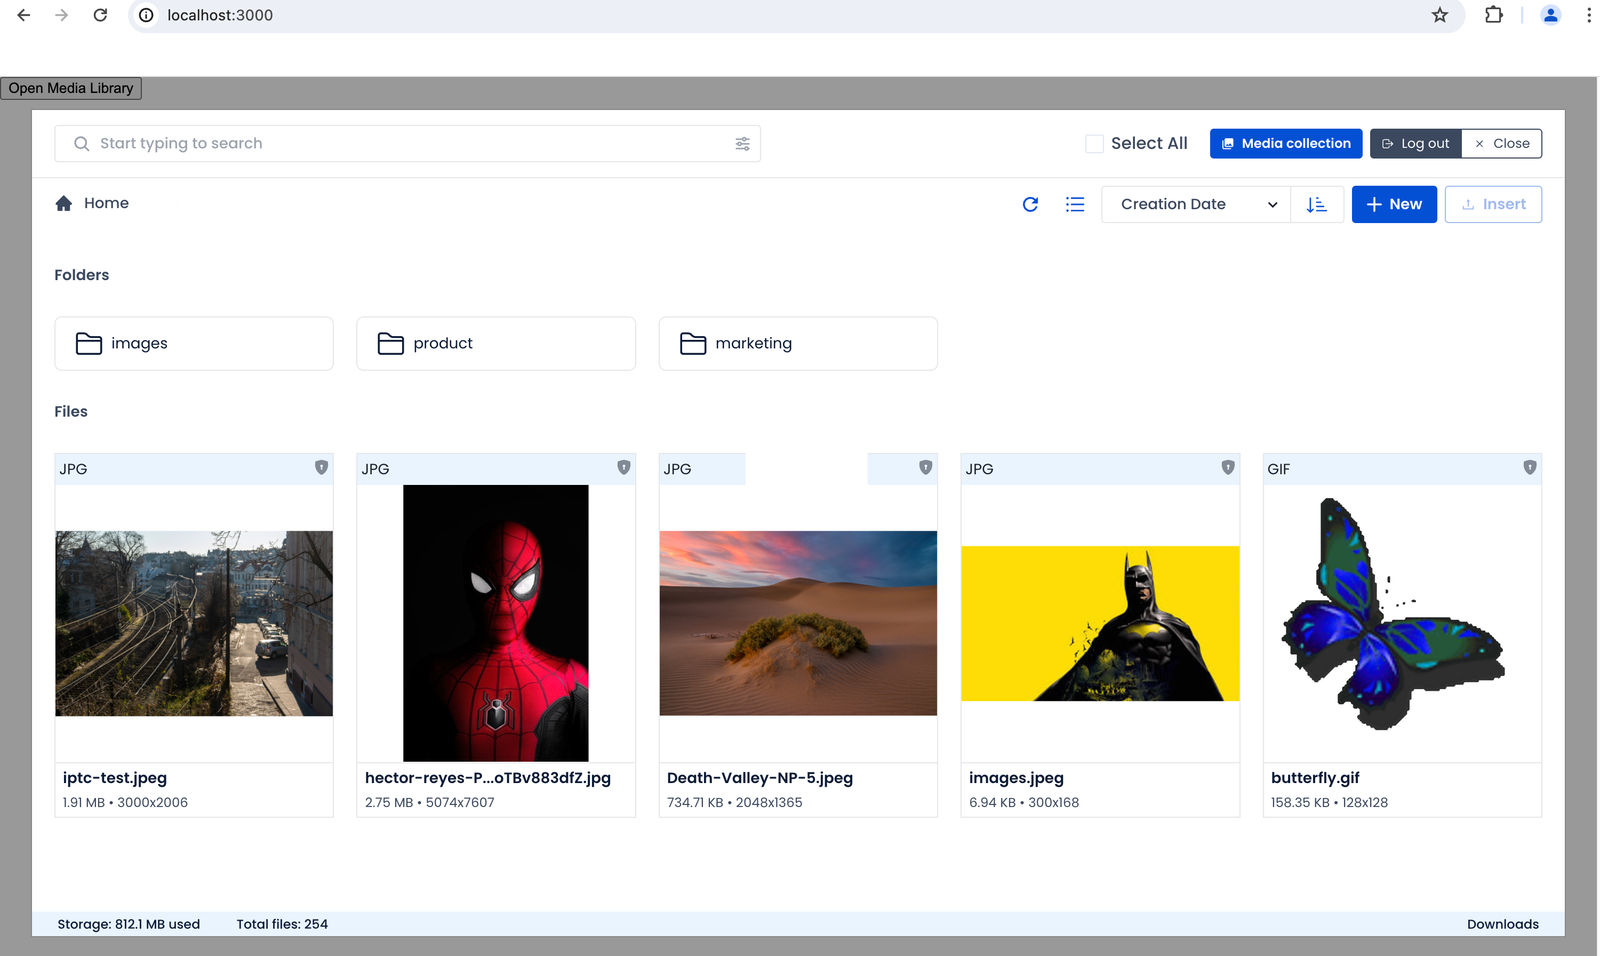This screenshot has height=956, width=1600.
Task: Open search filter settings icon
Action: coord(742,144)
